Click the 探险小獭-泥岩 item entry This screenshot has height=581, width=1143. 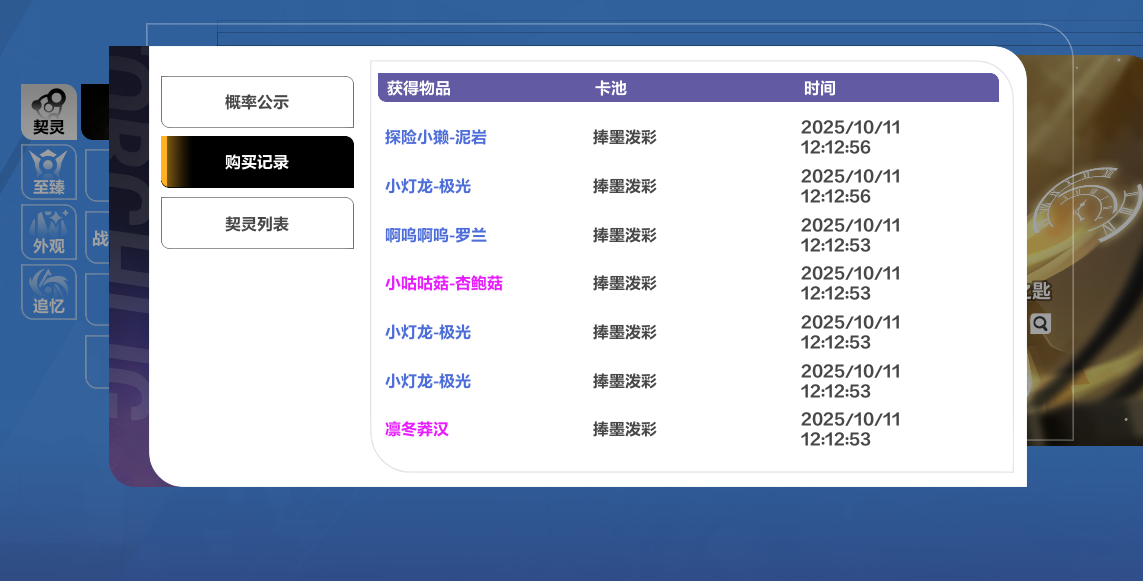(x=436, y=138)
